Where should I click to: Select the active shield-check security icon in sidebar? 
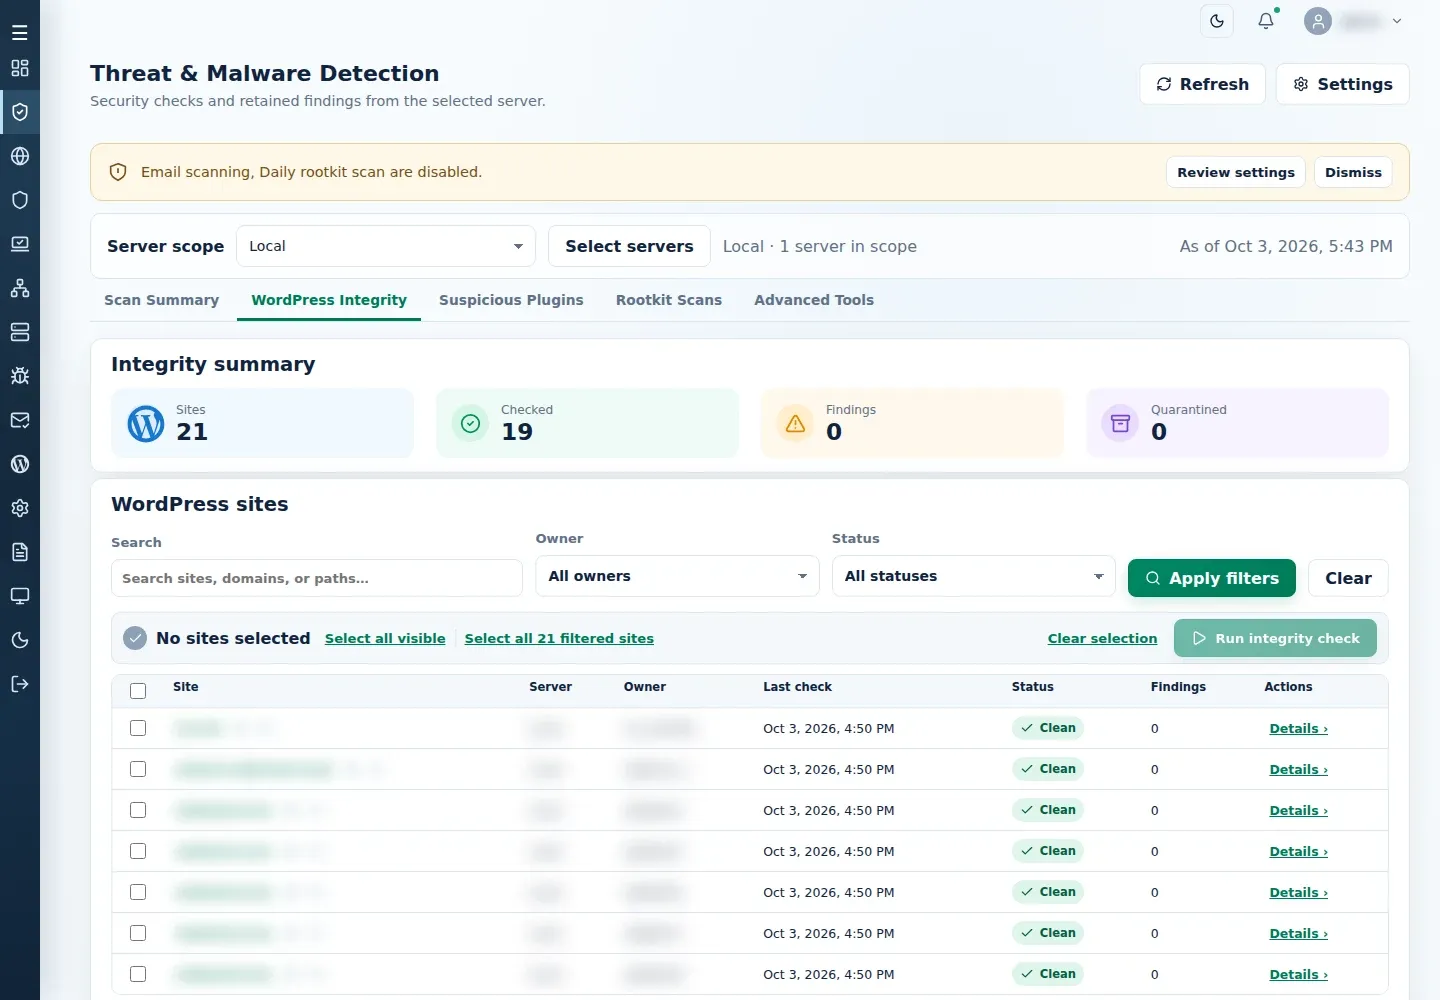pos(20,112)
